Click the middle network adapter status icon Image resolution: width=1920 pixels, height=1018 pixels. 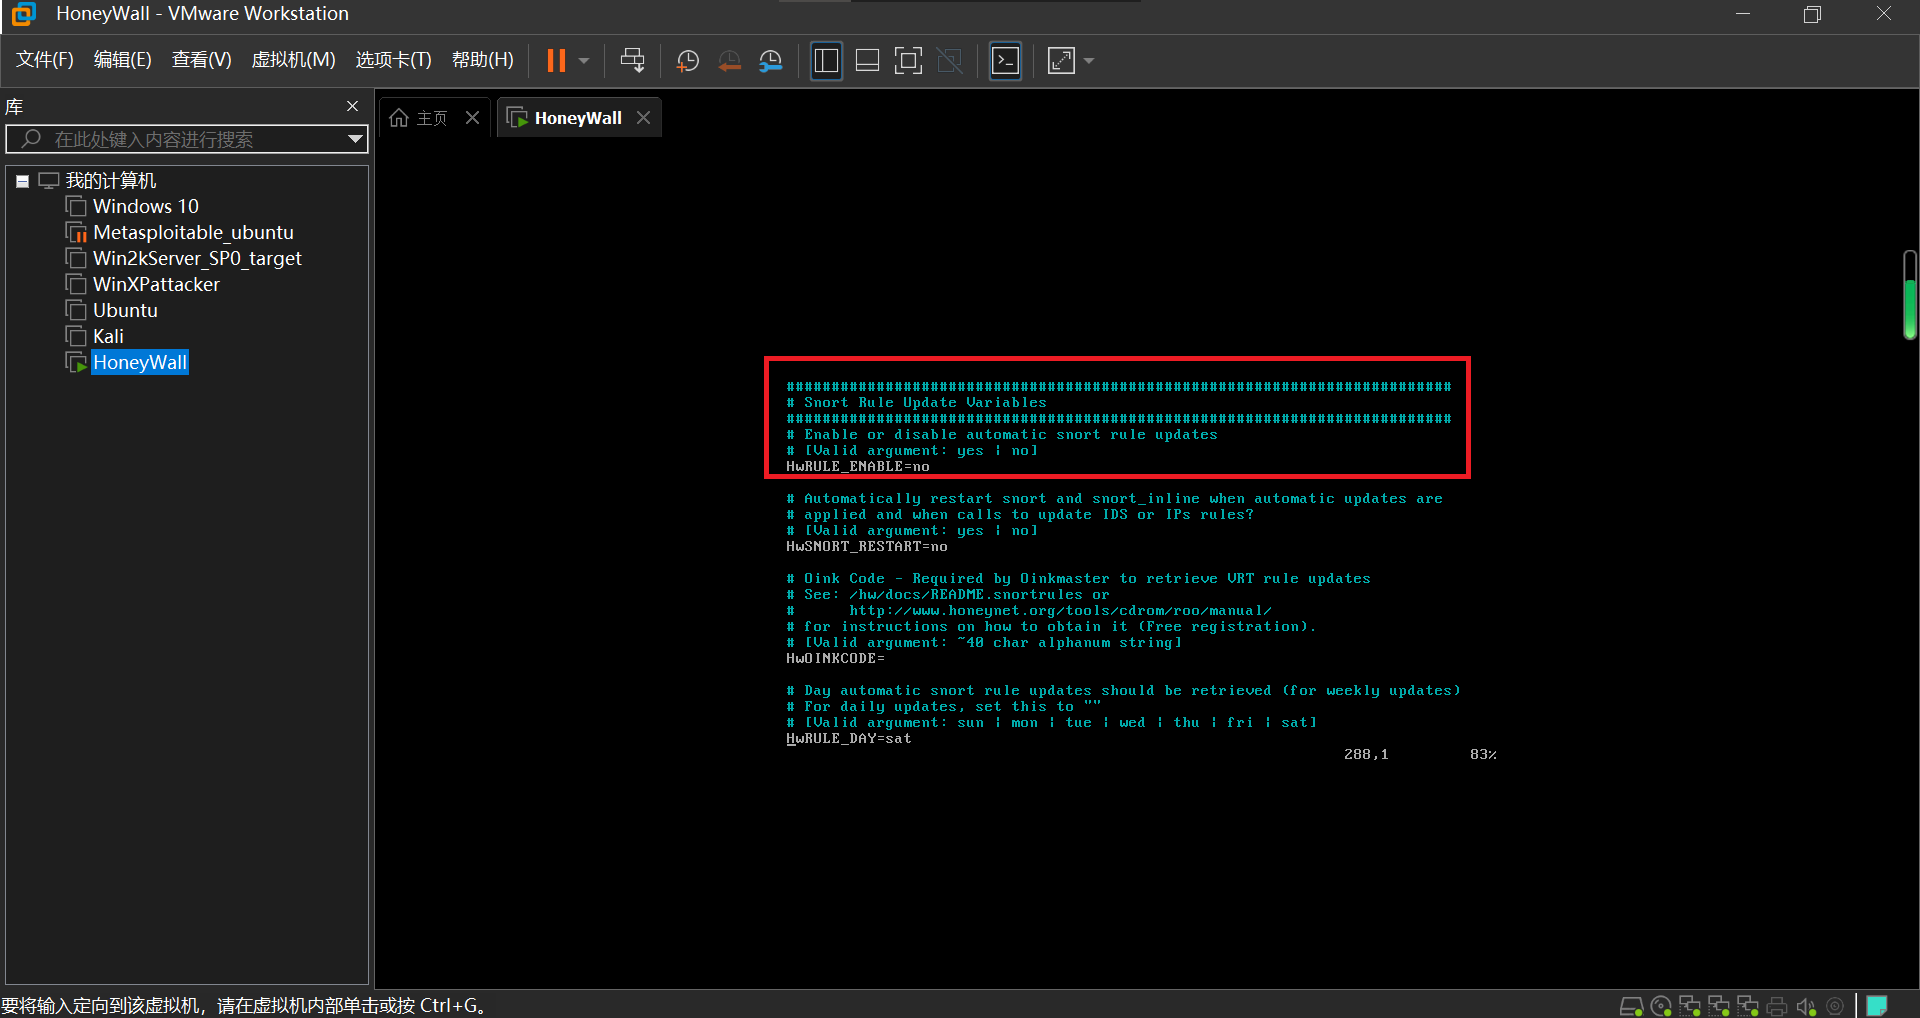pyautogui.click(x=1719, y=1006)
